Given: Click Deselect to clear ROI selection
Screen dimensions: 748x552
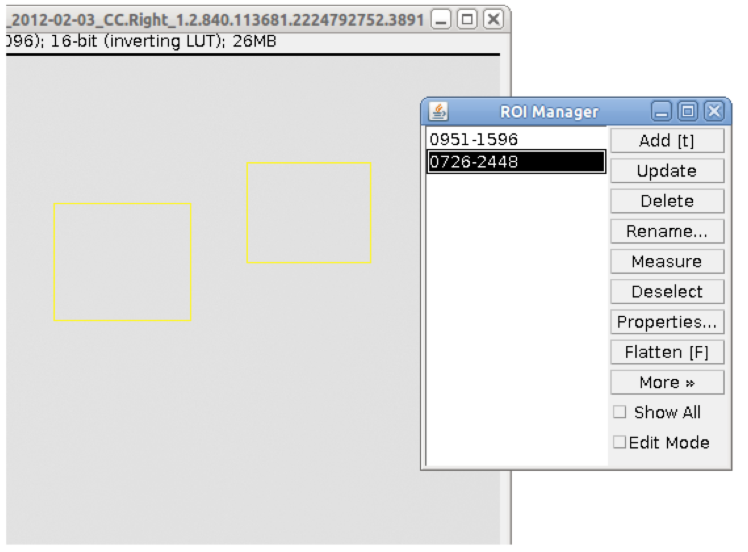Looking at the screenshot, I should click(x=666, y=292).
